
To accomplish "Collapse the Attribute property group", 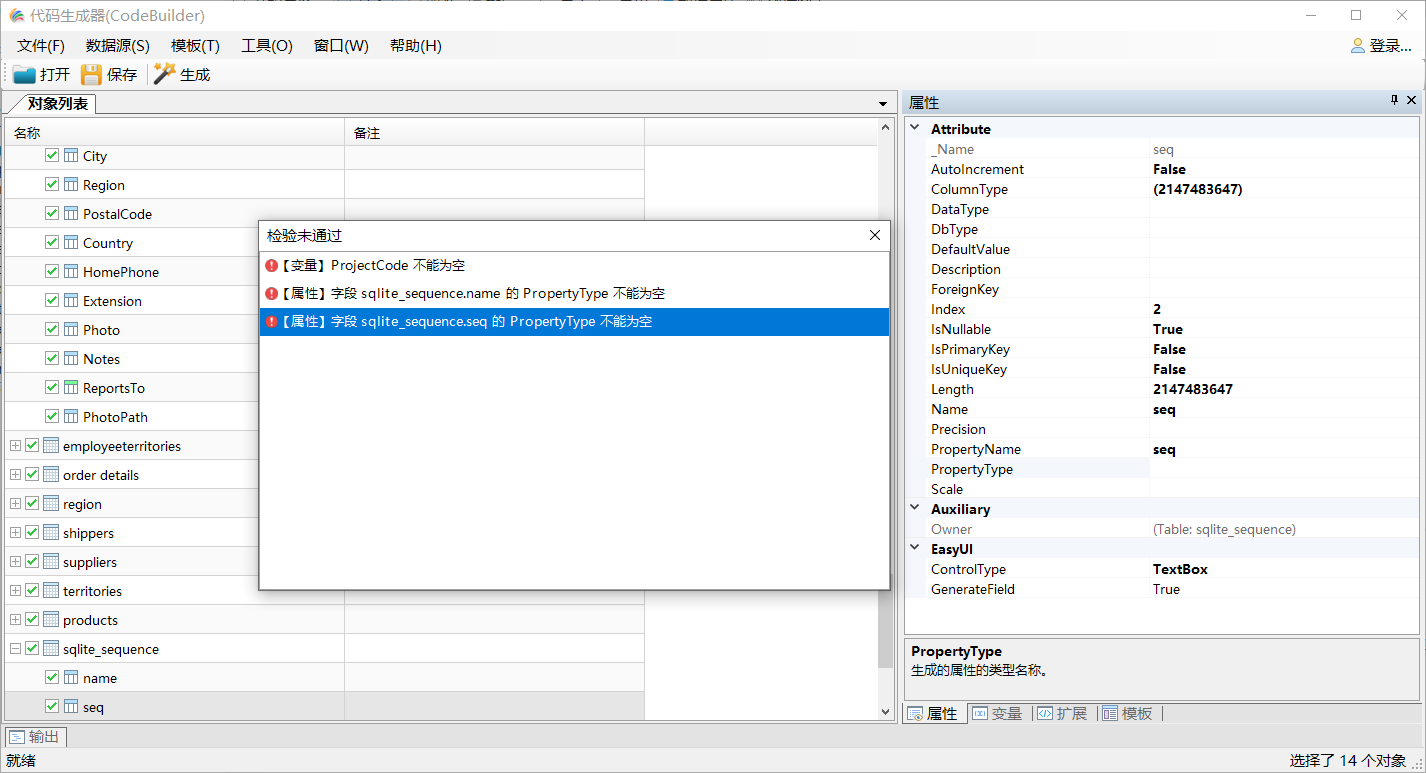I will point(914,129).
